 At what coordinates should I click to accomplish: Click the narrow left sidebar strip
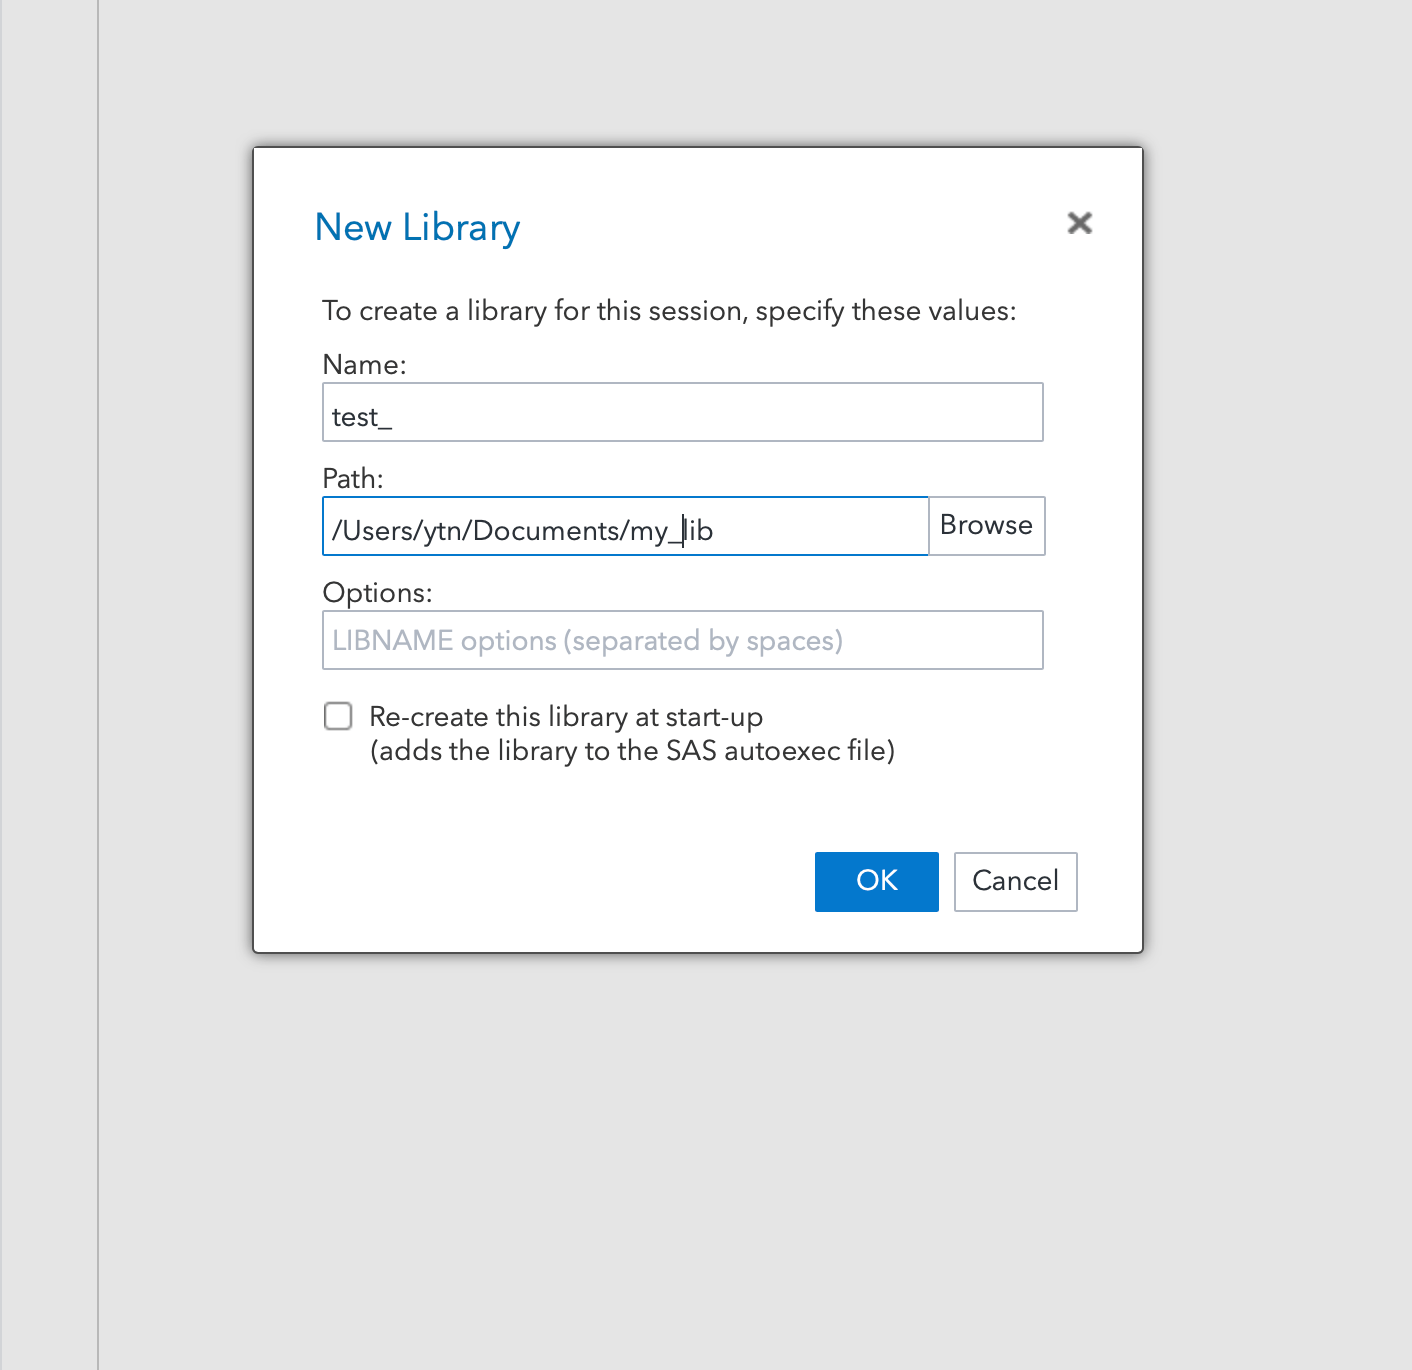pos(49,685)
